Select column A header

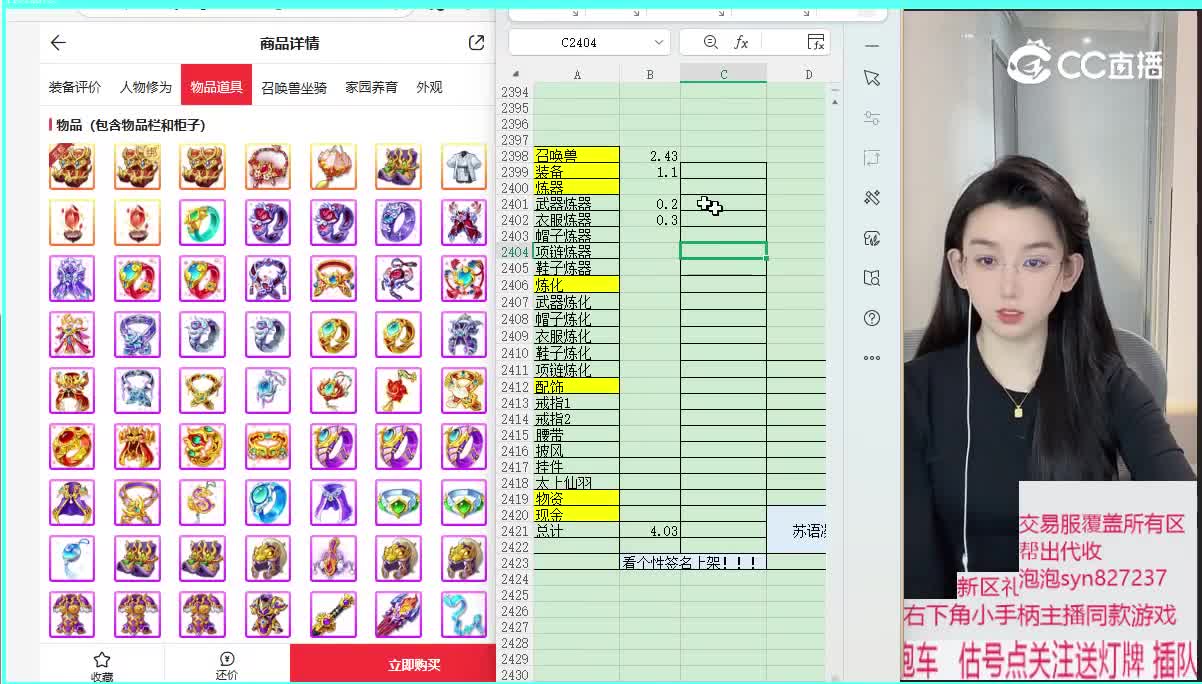[577, 74]
